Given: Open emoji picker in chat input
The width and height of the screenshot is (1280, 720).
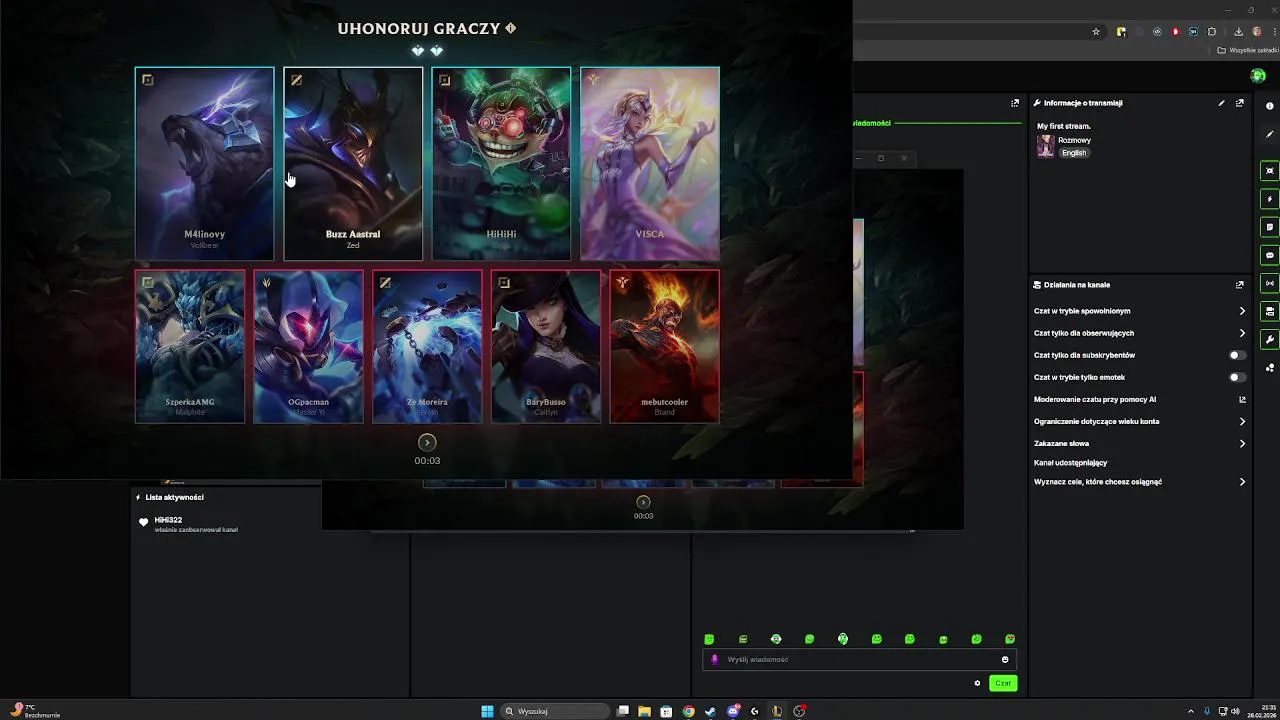Looking at the screenshot, I should [x=1005, y=659].
